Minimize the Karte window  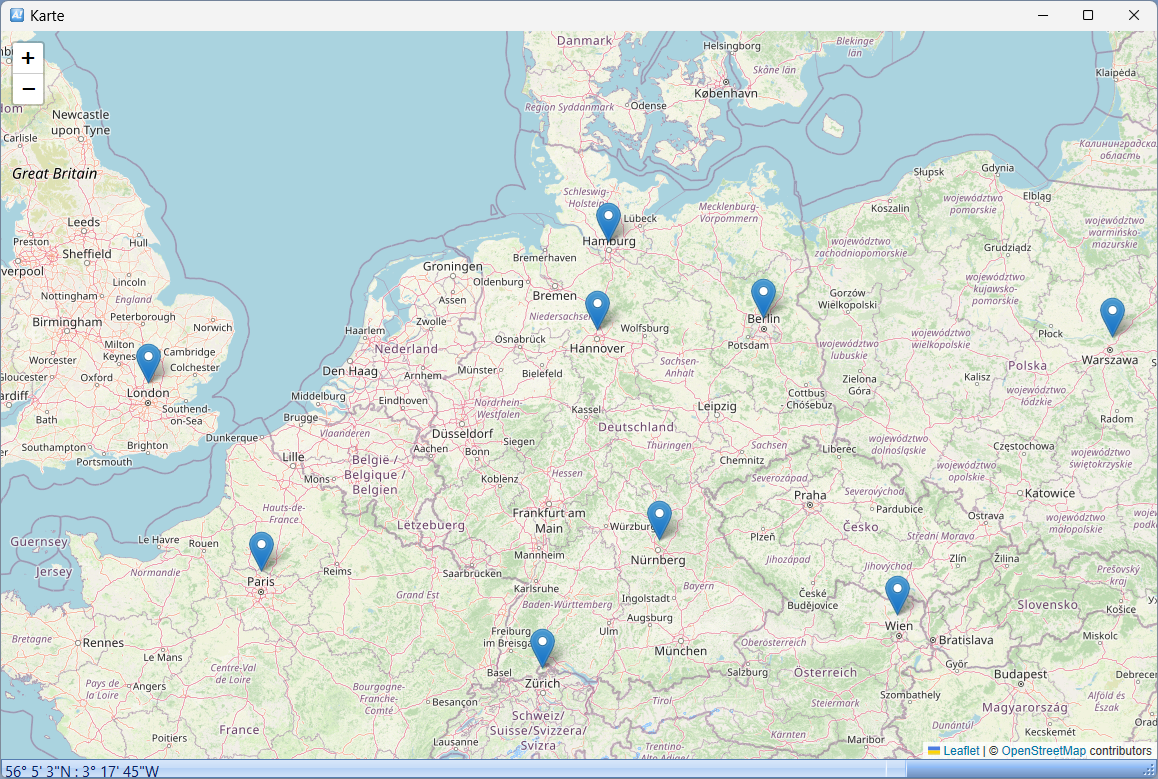click(x=1042, y=15)
